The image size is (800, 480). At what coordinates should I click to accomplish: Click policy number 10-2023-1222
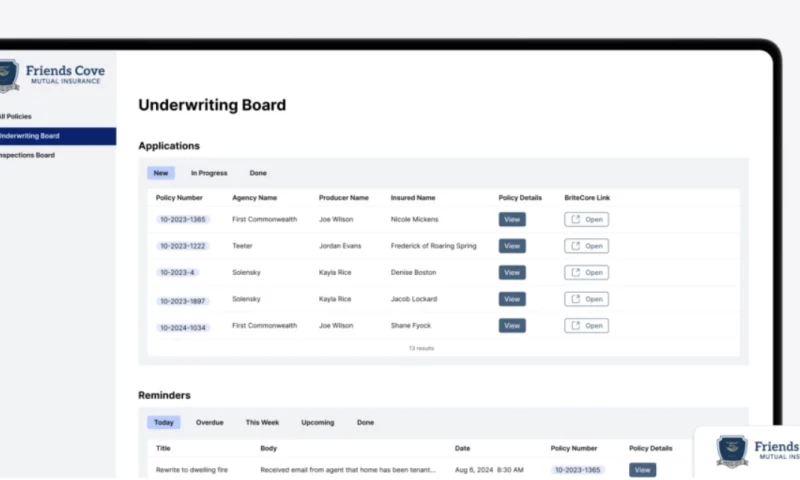tap(183, 246)
